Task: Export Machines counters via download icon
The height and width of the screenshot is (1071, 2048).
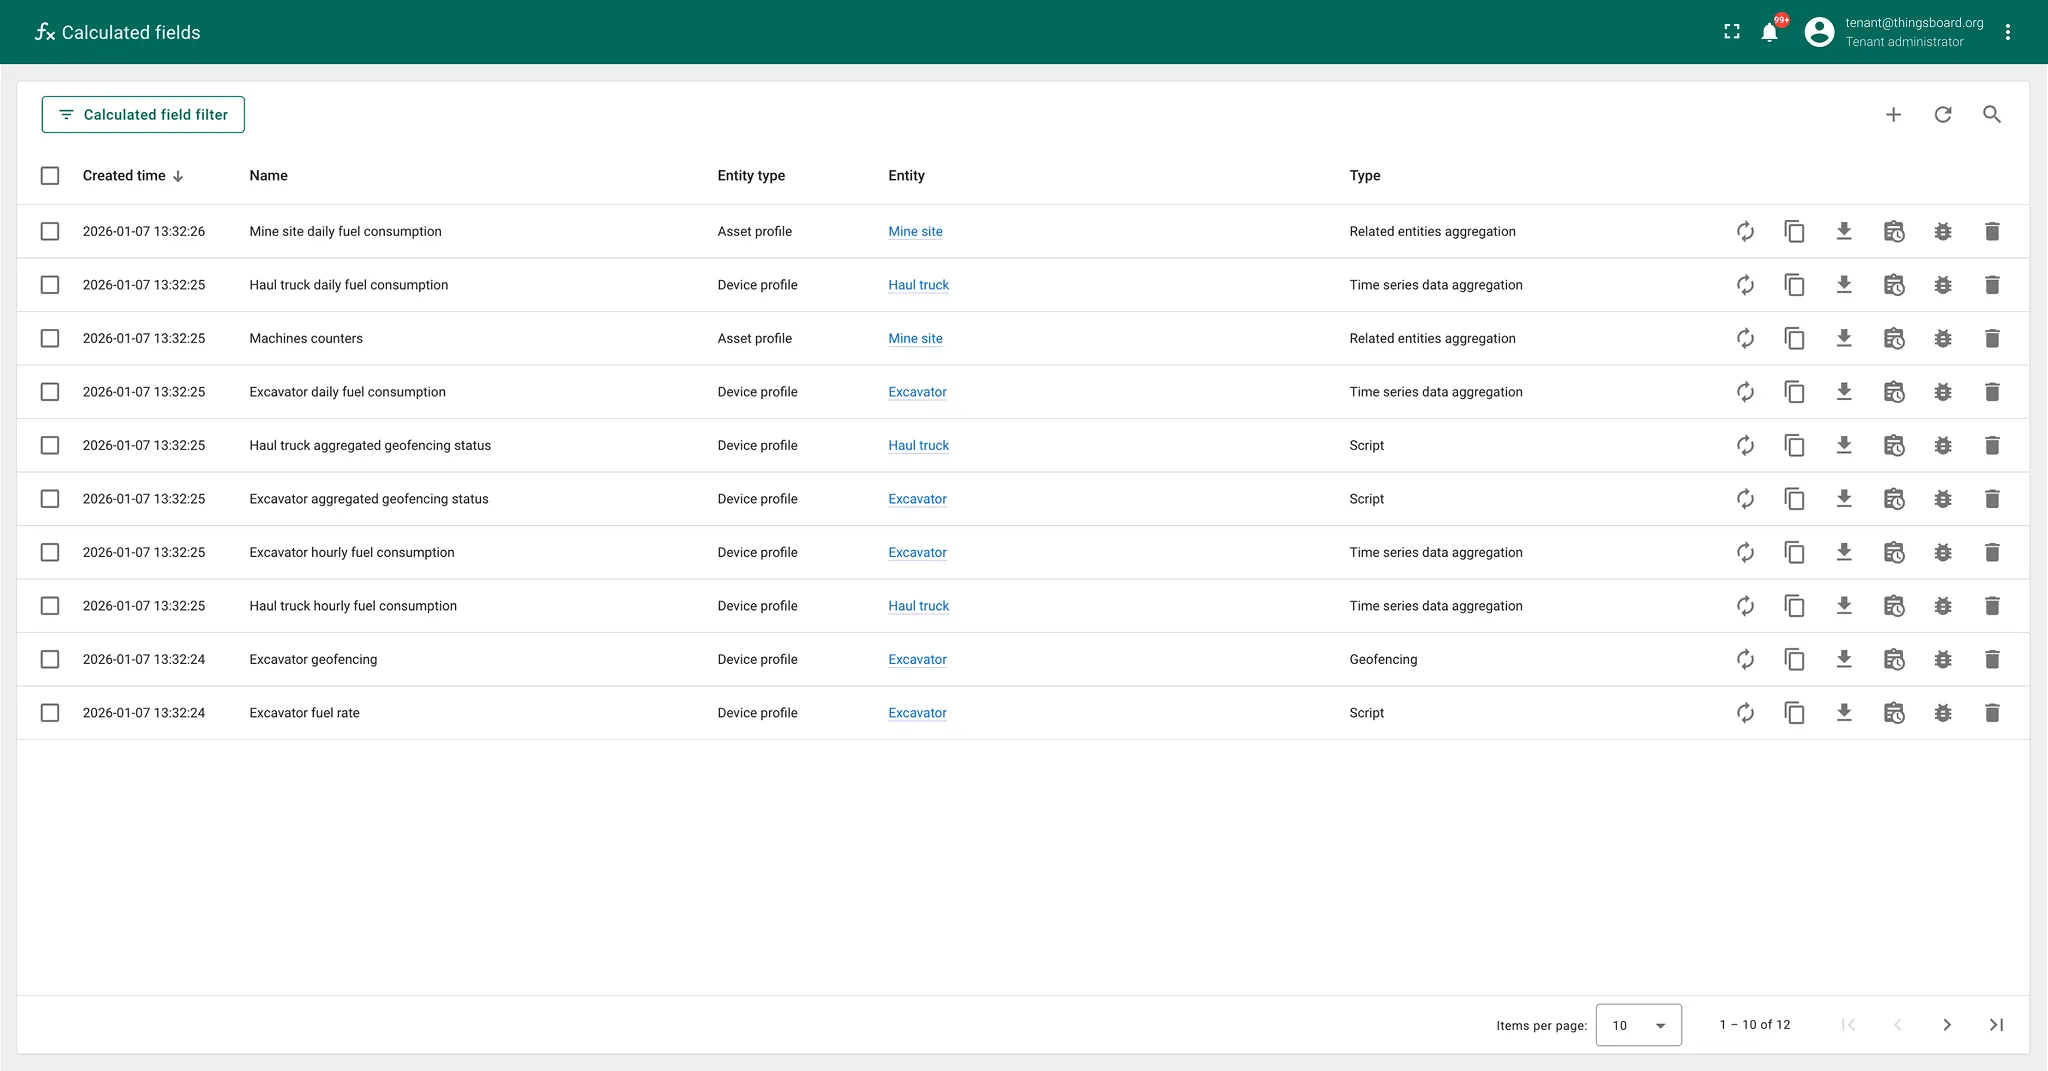Action: pos(1844,338)
